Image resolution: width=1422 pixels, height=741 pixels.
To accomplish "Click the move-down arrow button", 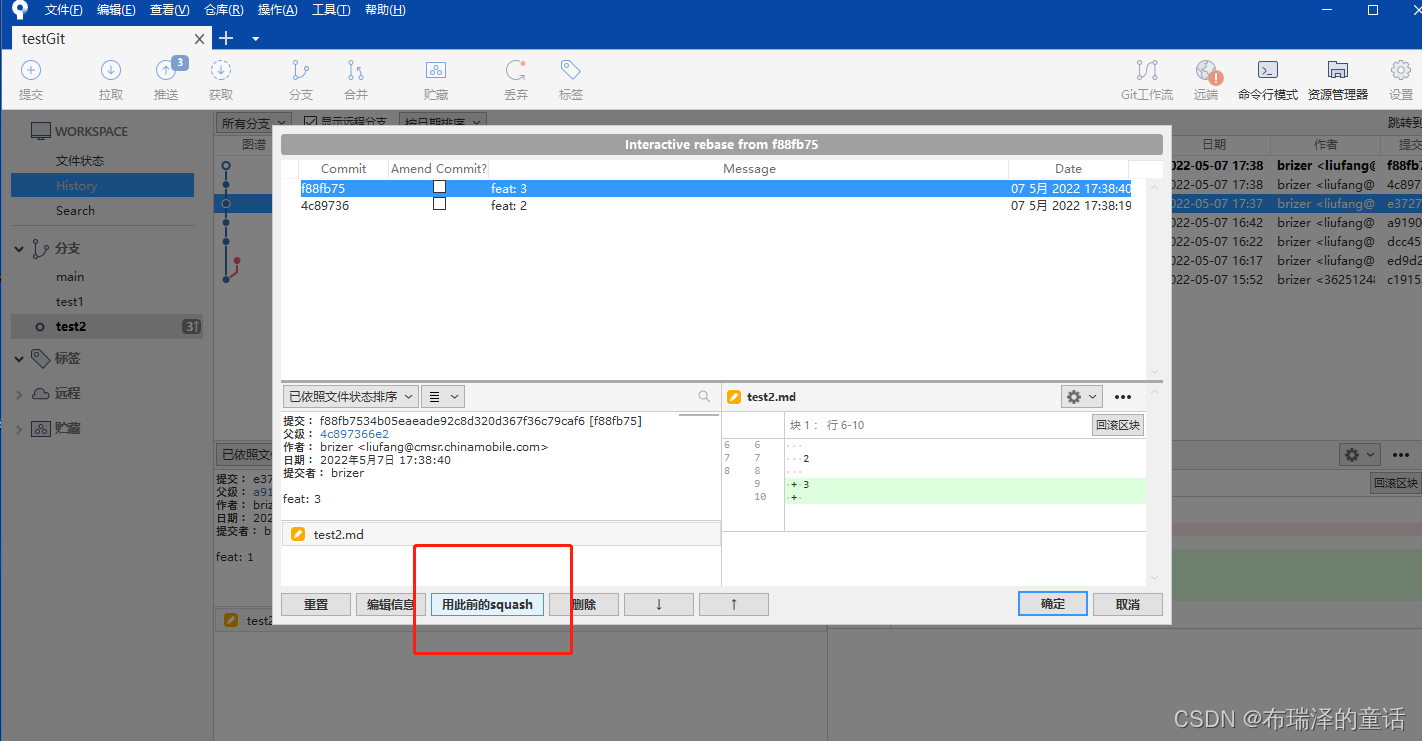I will (658, 604).
